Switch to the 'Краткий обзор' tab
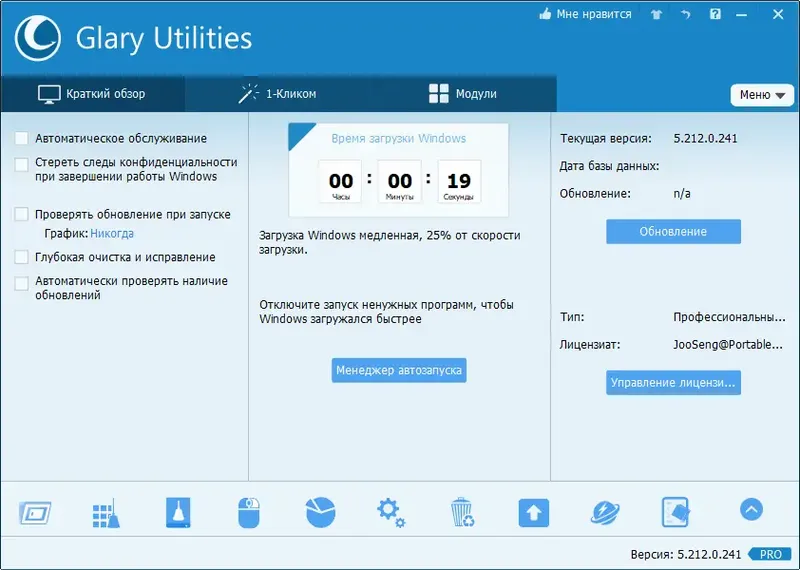The height and width of the screenshot is (570, 800). pyautogui.click(x=92, y=94)
